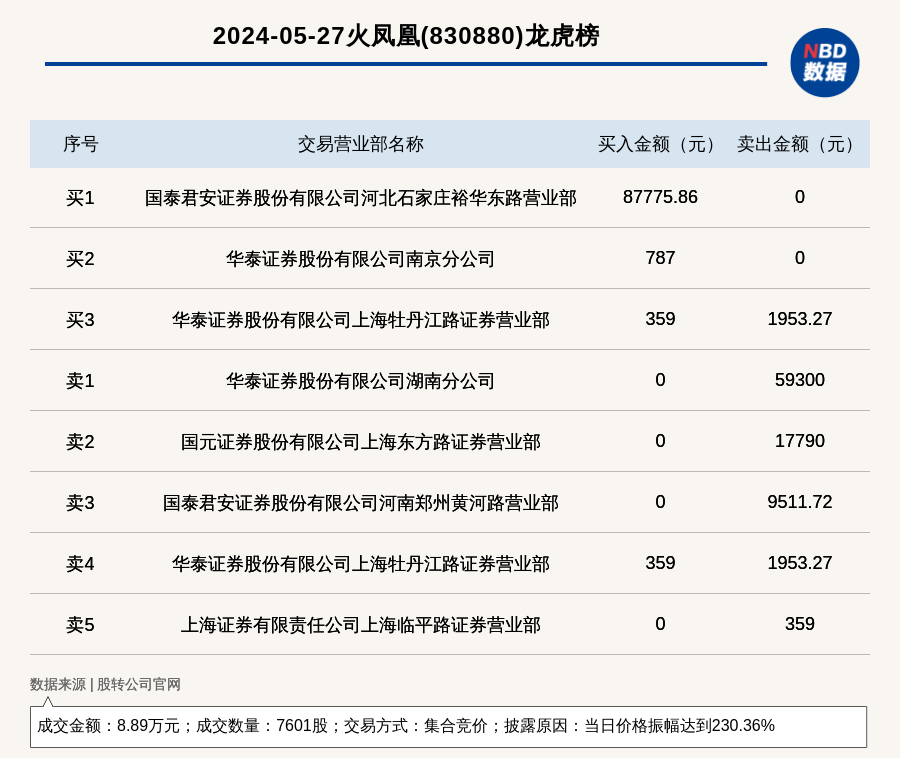Viewport: 900px width, 758px height.
Task: Click 买3 row buy amount 359
Action: pyautogui.click(x=660, y=319)
